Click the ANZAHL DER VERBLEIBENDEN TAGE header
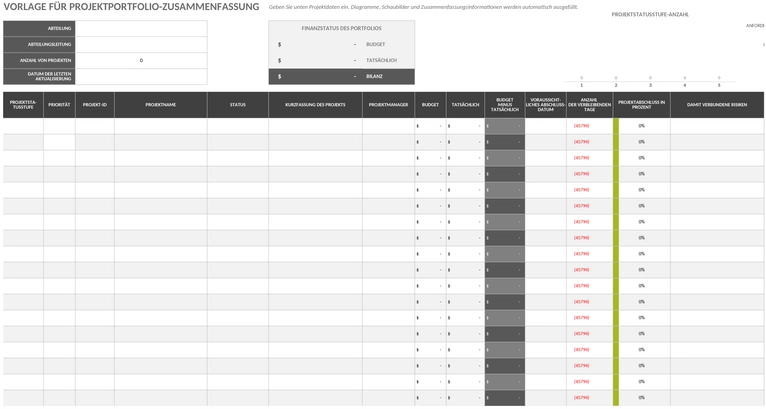Image resolution: width=766 pixels, height=409 pixels. point(590,105)
